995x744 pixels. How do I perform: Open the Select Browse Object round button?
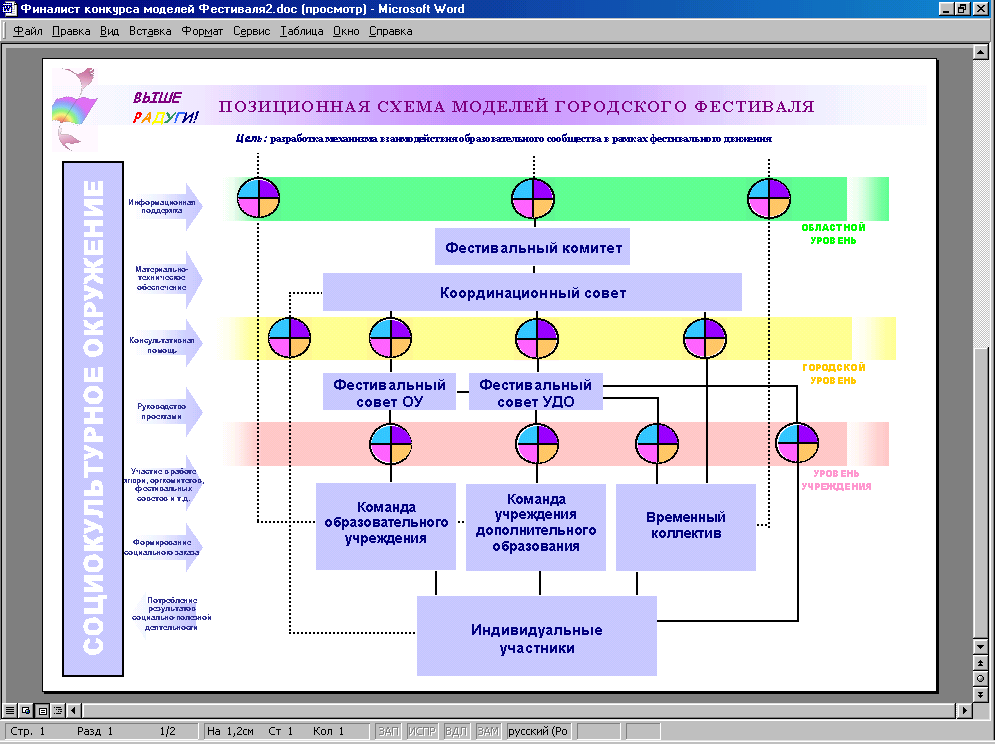click(981, 678)
